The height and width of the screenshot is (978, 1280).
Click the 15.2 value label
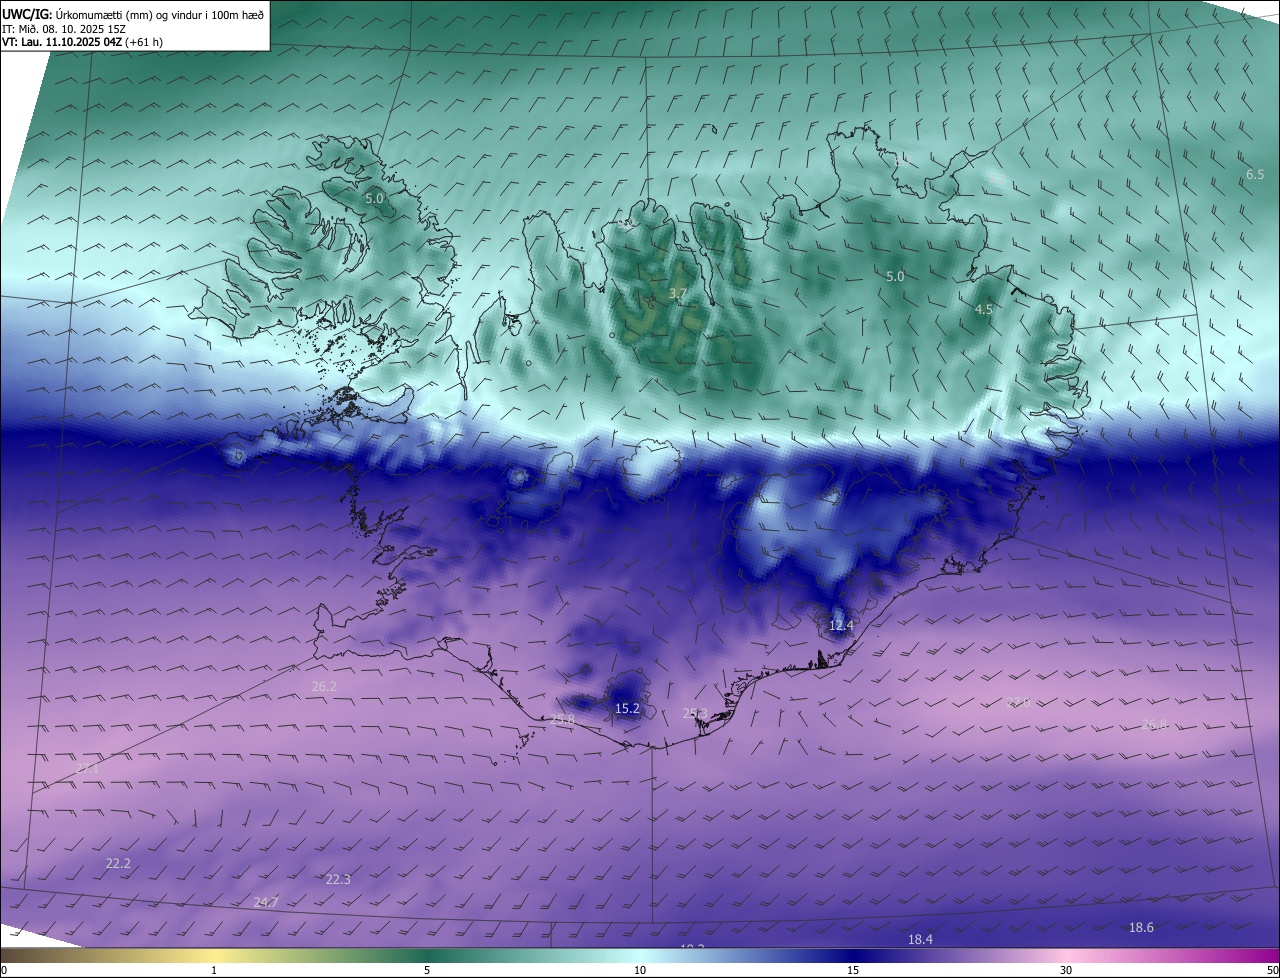[x=627, y=708]
